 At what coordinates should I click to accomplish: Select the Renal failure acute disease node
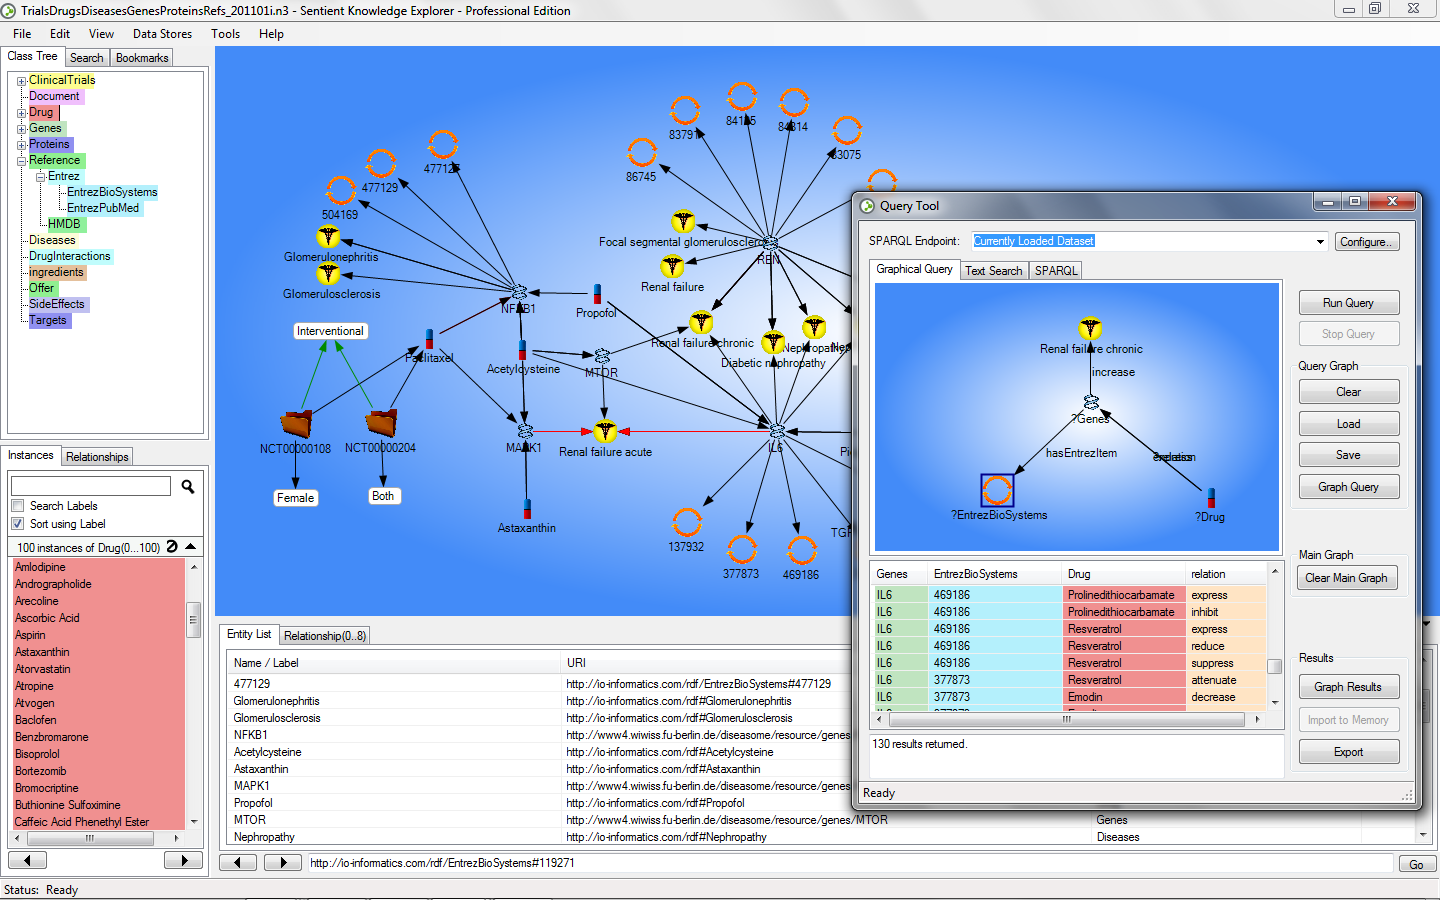pos(605,432)
